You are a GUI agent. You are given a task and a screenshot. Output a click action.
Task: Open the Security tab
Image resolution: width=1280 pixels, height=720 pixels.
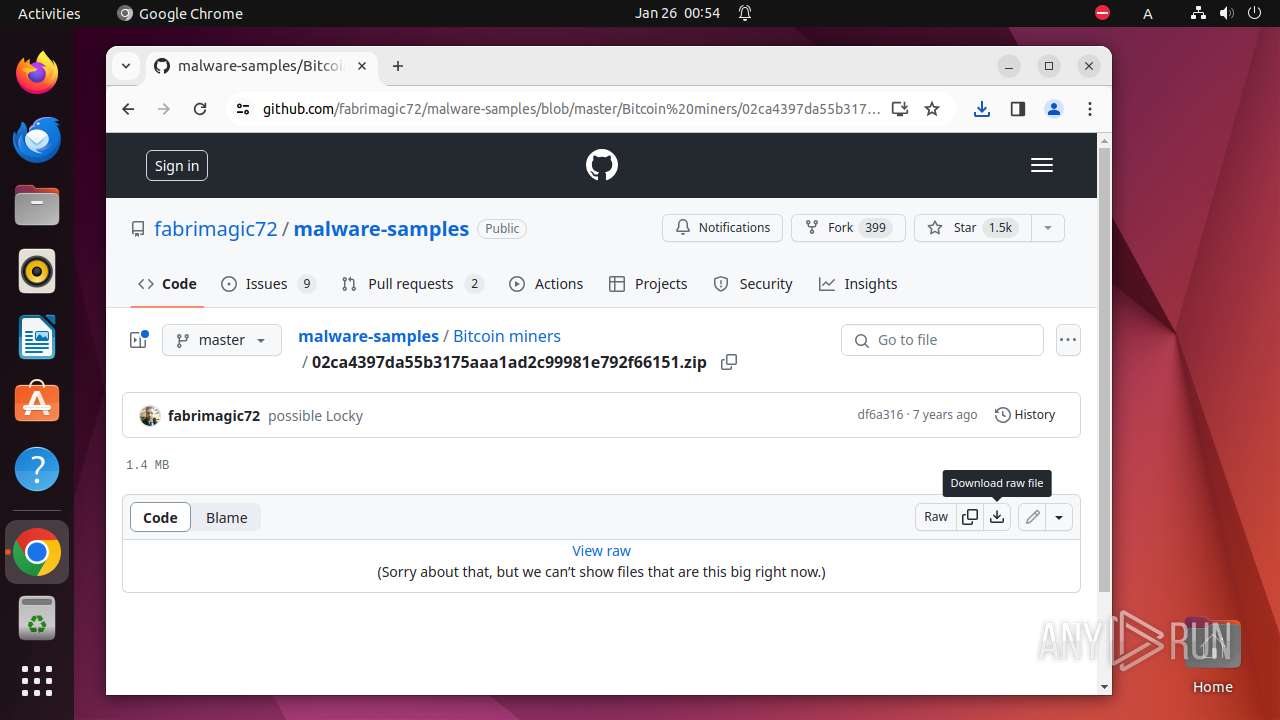coord(753,284)
